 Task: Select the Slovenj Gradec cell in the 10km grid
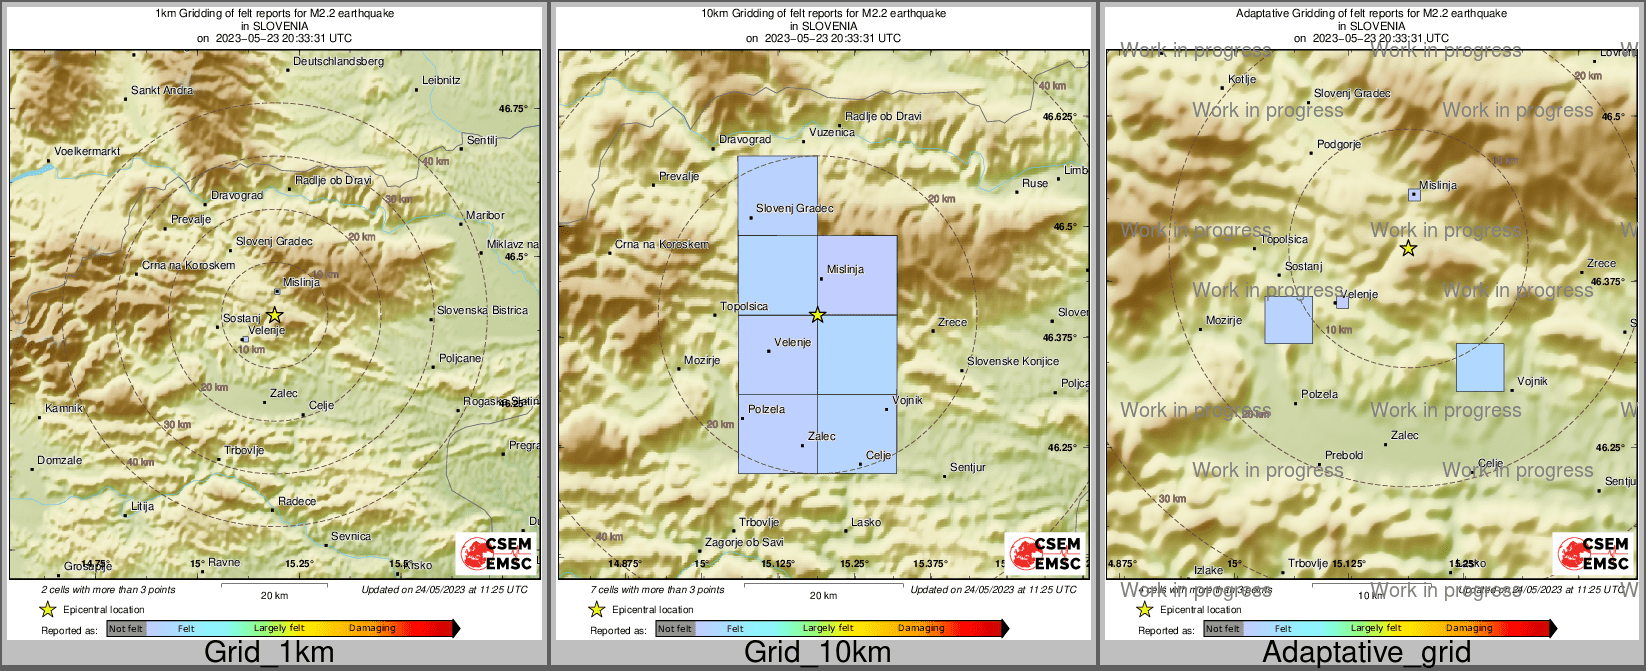click(x=778, y=196)
